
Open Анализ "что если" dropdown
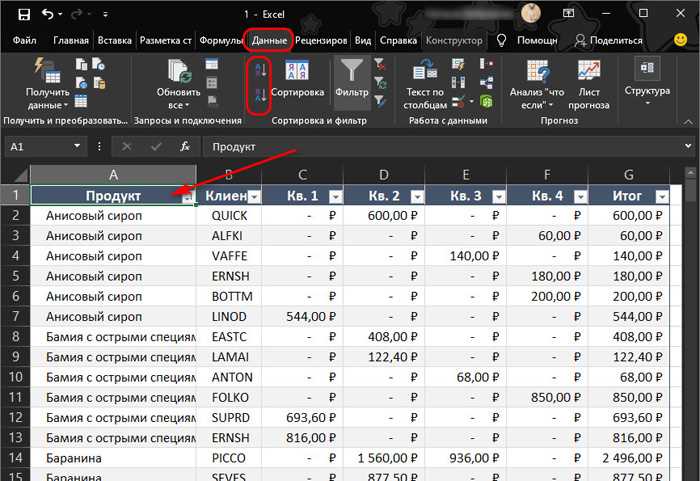[537, 85]
